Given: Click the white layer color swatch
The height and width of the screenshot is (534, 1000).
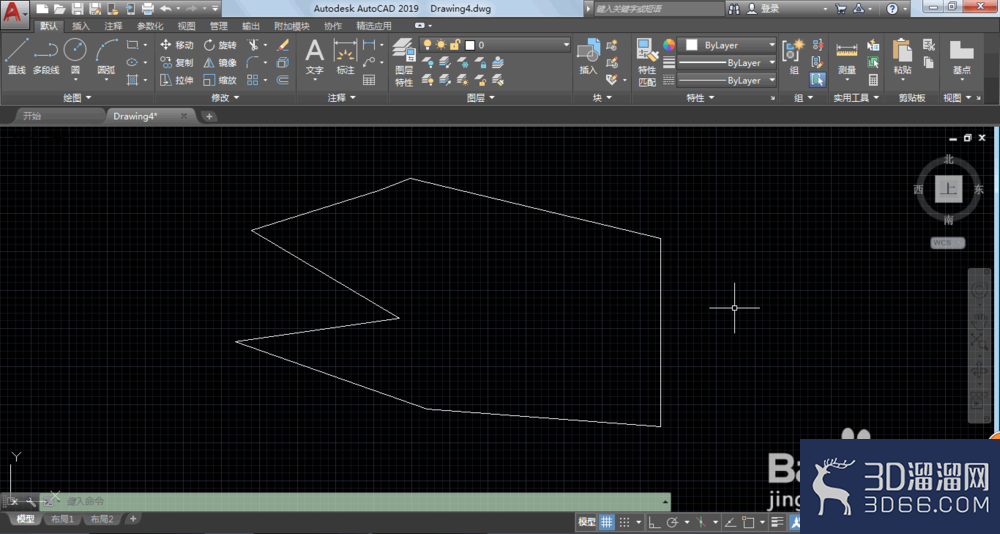Looking at the screenshot, I should point(470,45).
